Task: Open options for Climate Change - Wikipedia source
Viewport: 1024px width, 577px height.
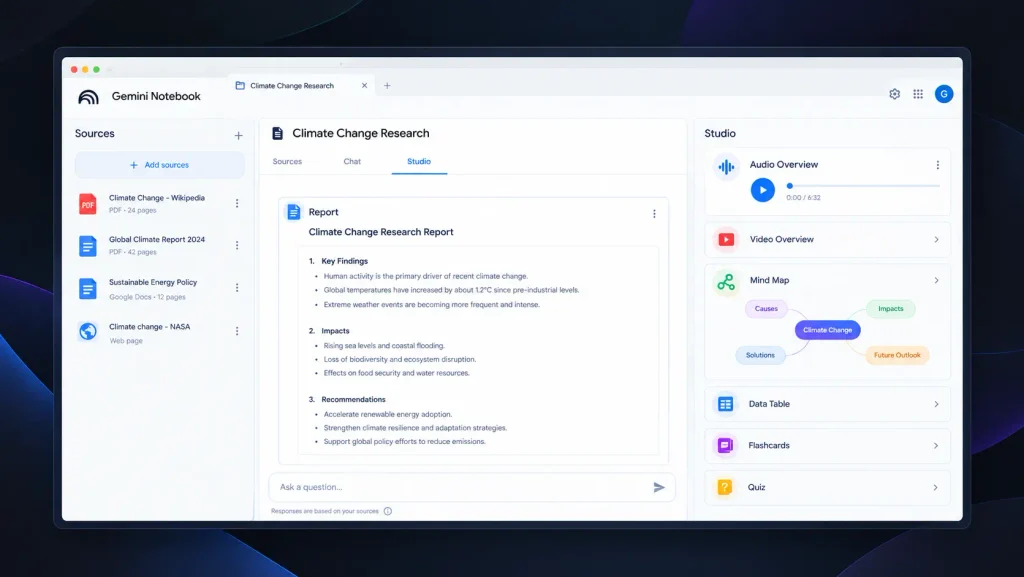Action: (x=237, y=204)
